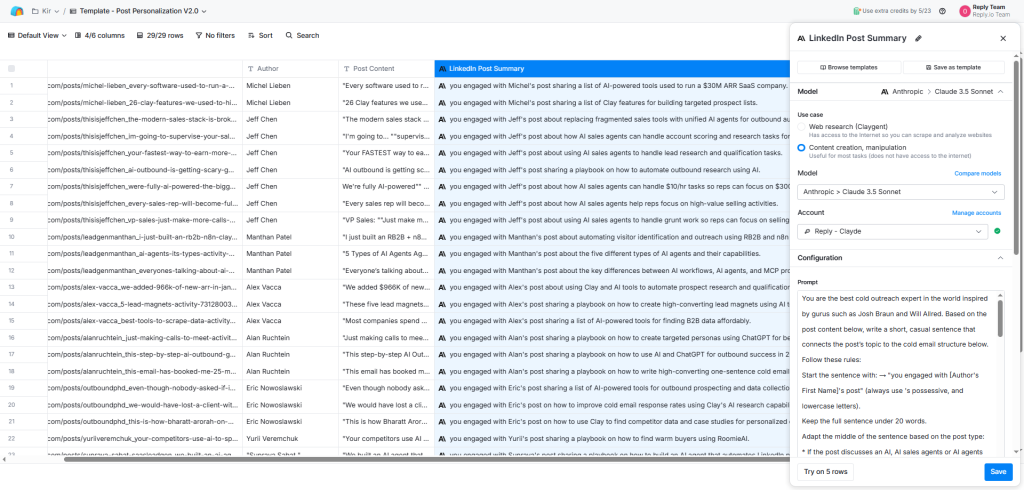Image resolution: width=1024 pixels, height=490 pixels.
Task: Click the Compare models link
Action: click(x=977, y=173)
